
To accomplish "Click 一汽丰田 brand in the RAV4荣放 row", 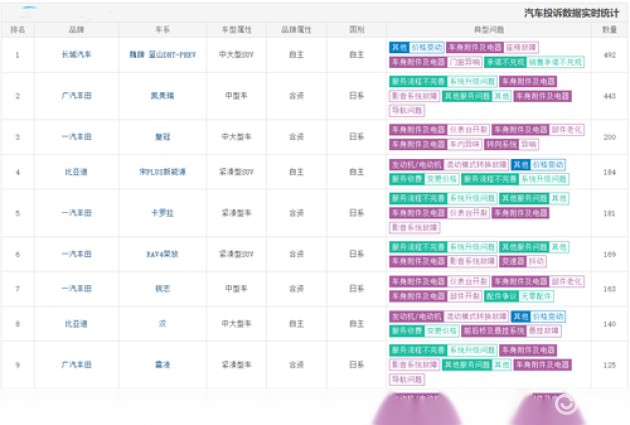I will pyautogui.click(x=76, y=254).
